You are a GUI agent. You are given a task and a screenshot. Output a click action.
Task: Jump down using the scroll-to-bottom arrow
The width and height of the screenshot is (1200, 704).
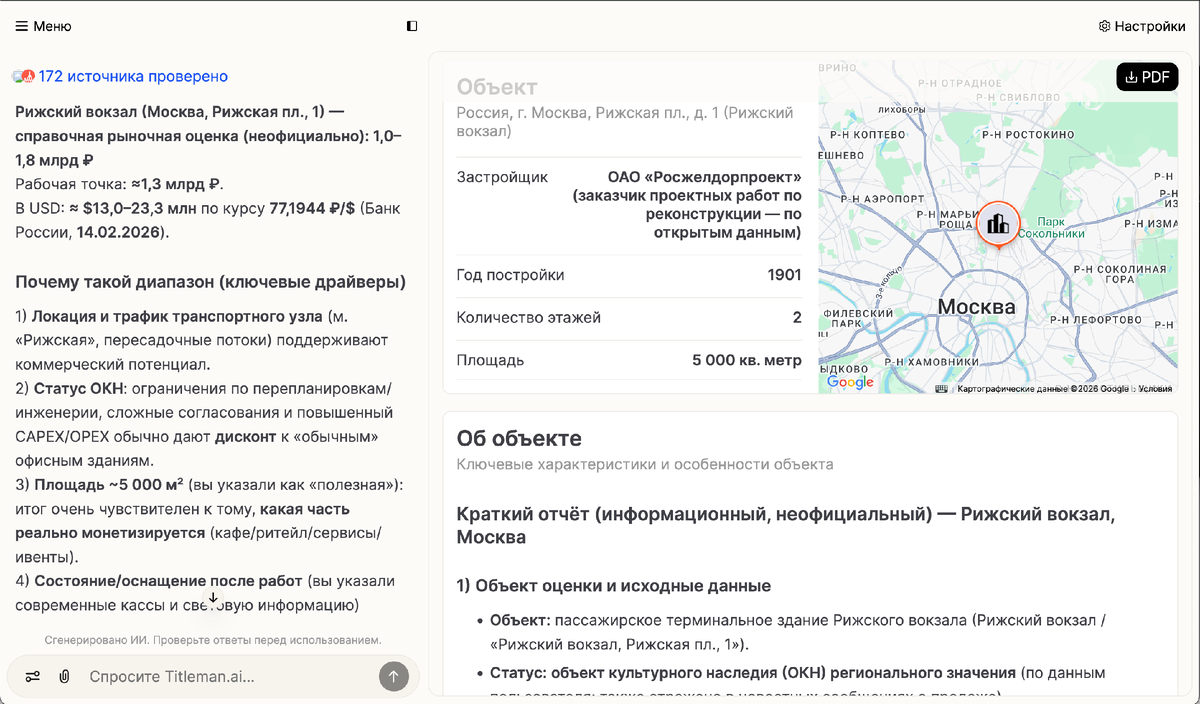click(x=213, y=597)
